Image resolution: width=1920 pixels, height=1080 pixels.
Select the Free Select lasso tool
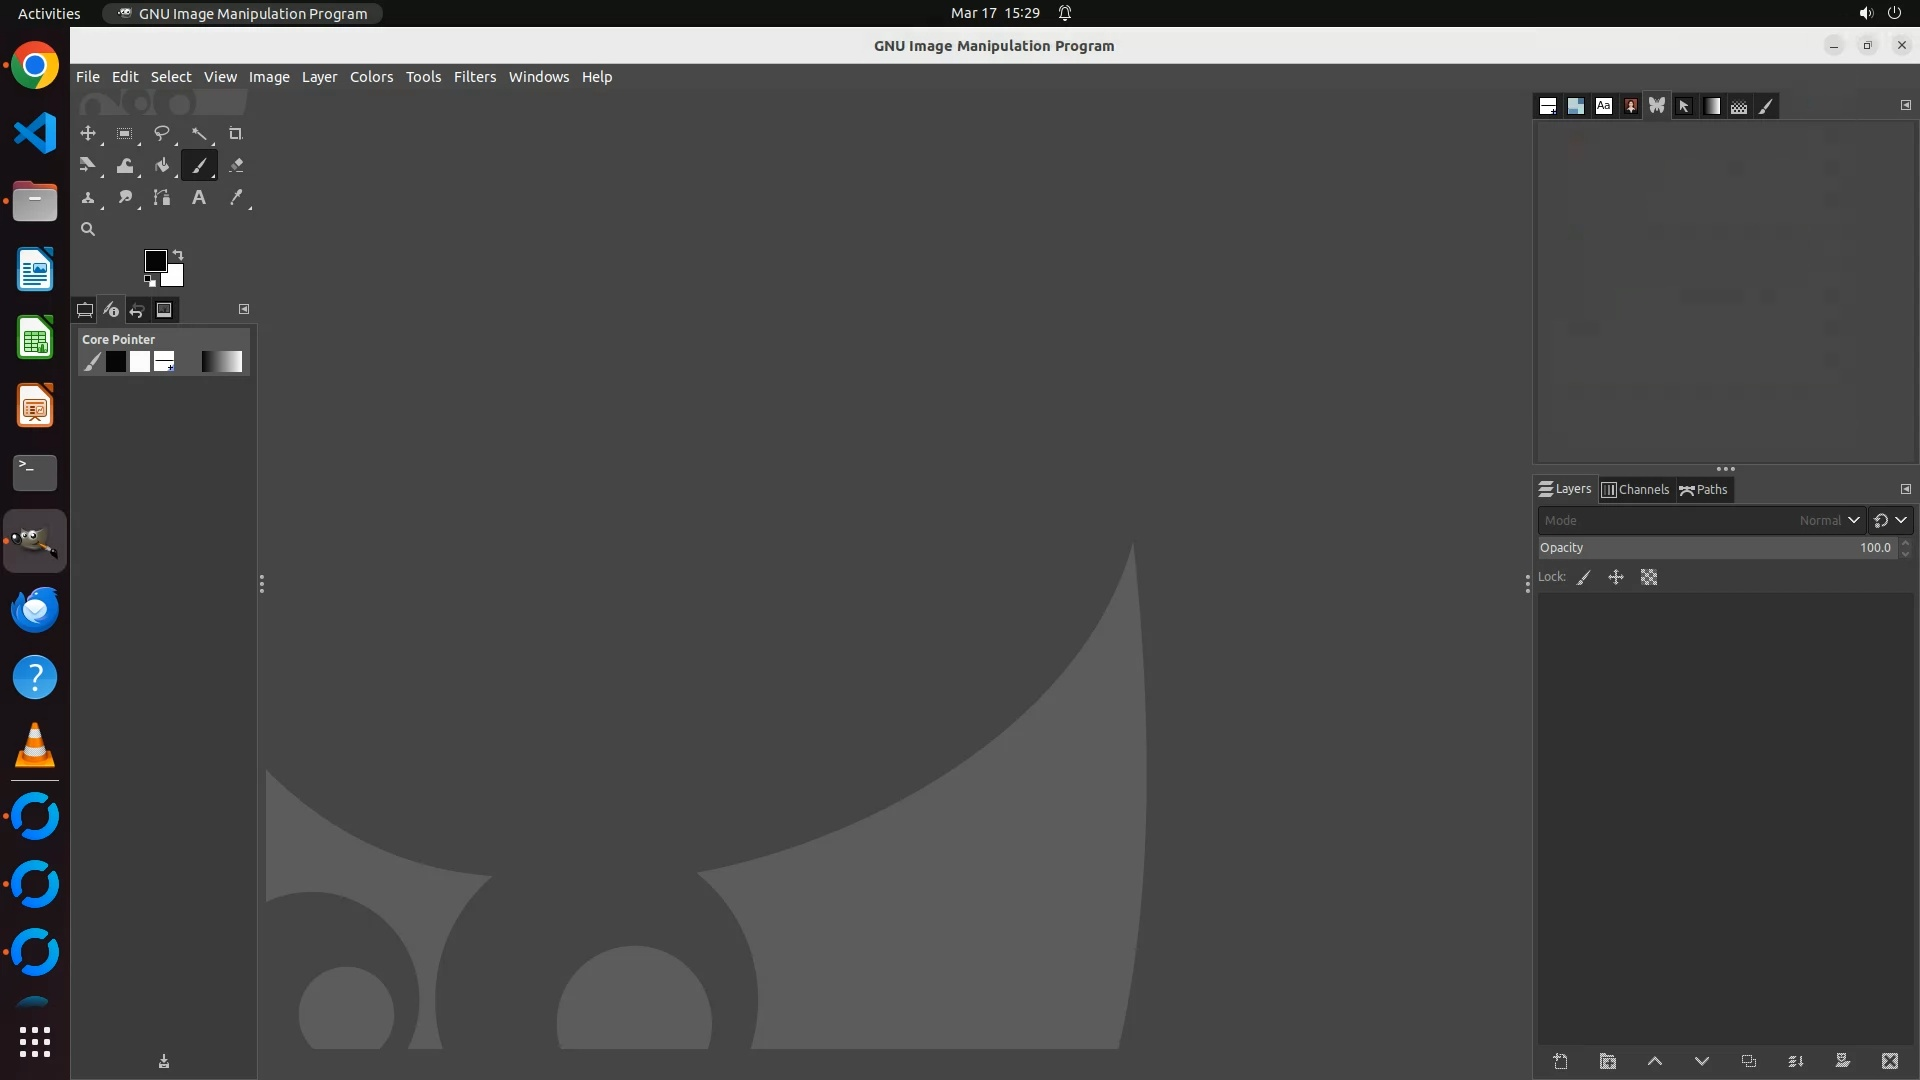(161, 133)
